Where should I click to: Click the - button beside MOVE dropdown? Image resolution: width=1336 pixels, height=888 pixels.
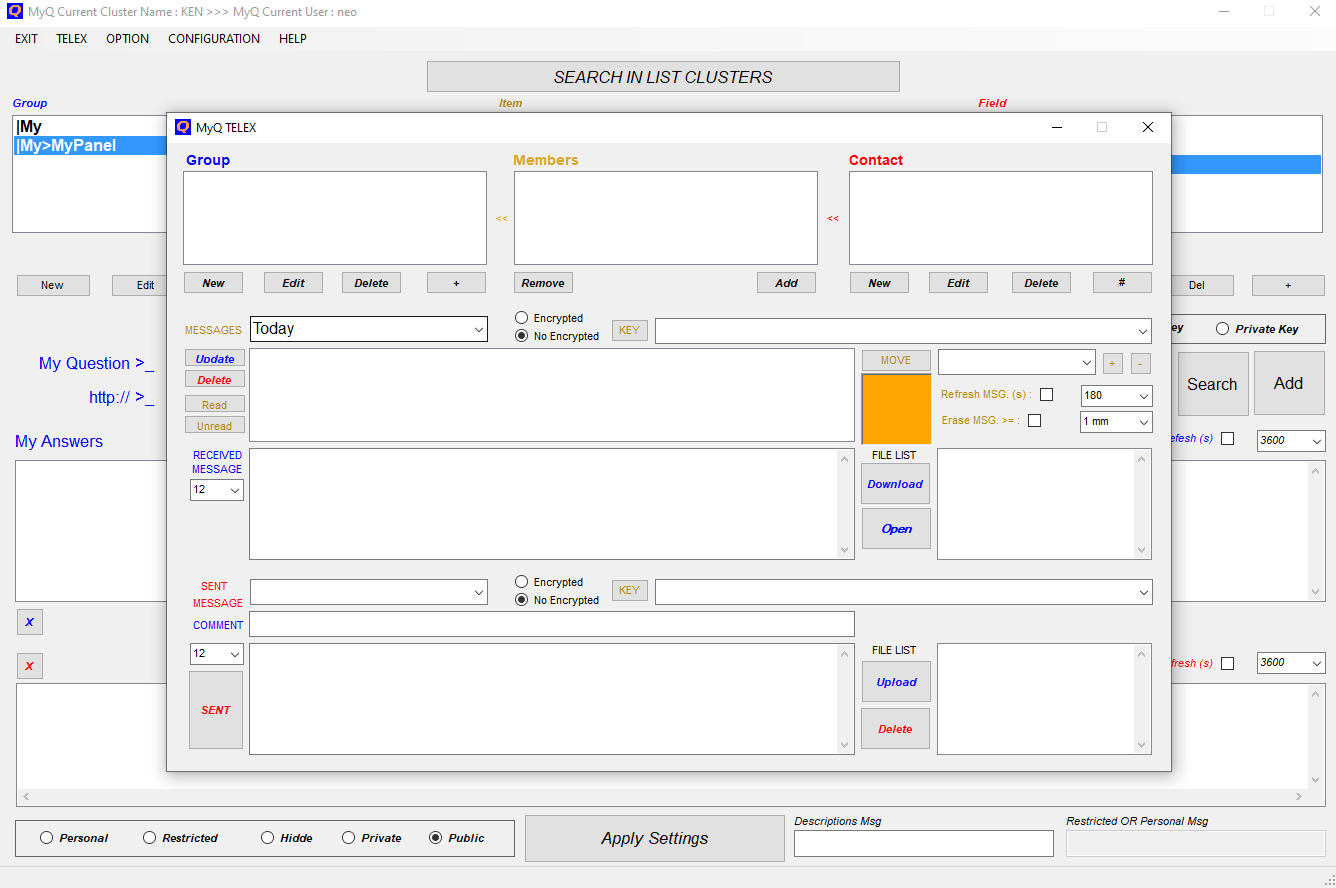click(1141, 363)
